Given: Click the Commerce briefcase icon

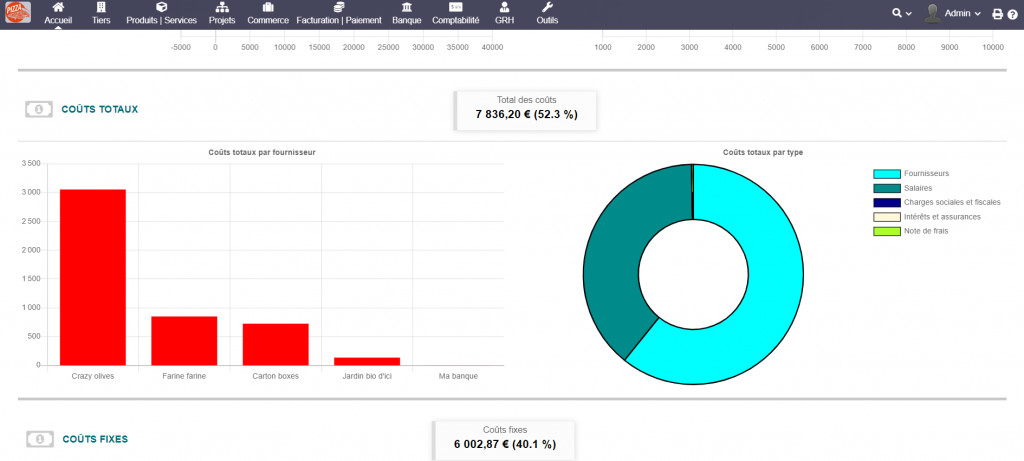Looking at the screenshot, I should pos(268,8).
